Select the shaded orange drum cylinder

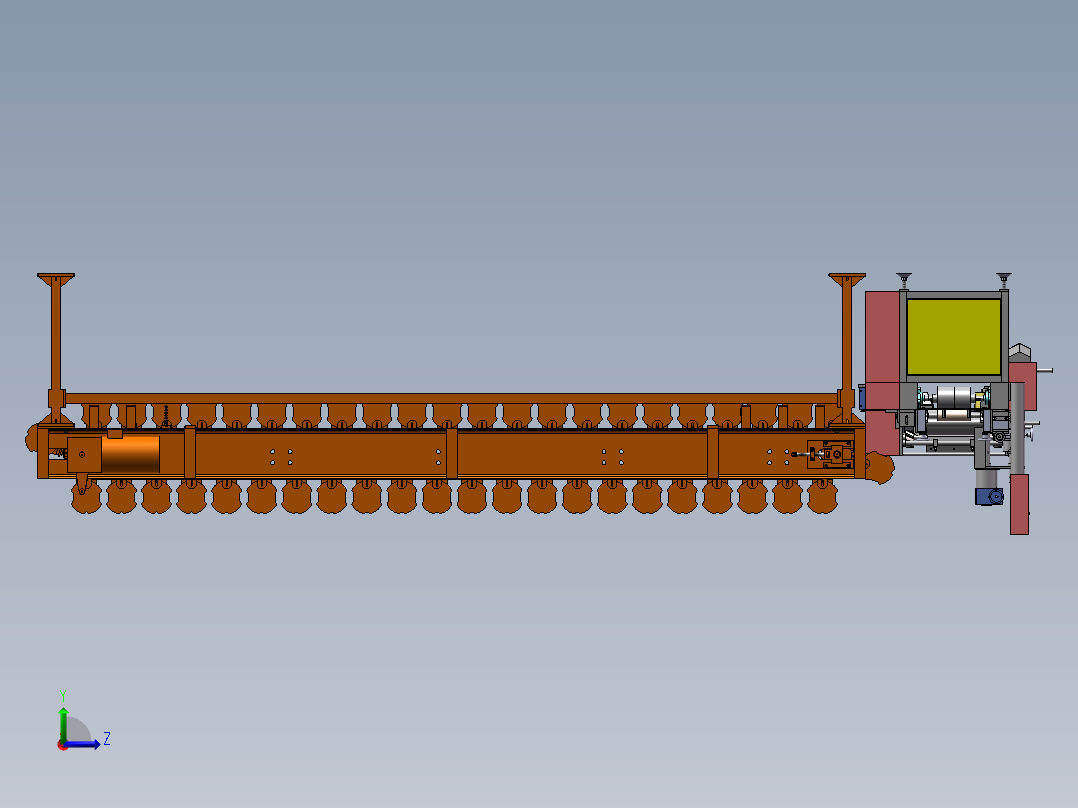tap(131, 454)
